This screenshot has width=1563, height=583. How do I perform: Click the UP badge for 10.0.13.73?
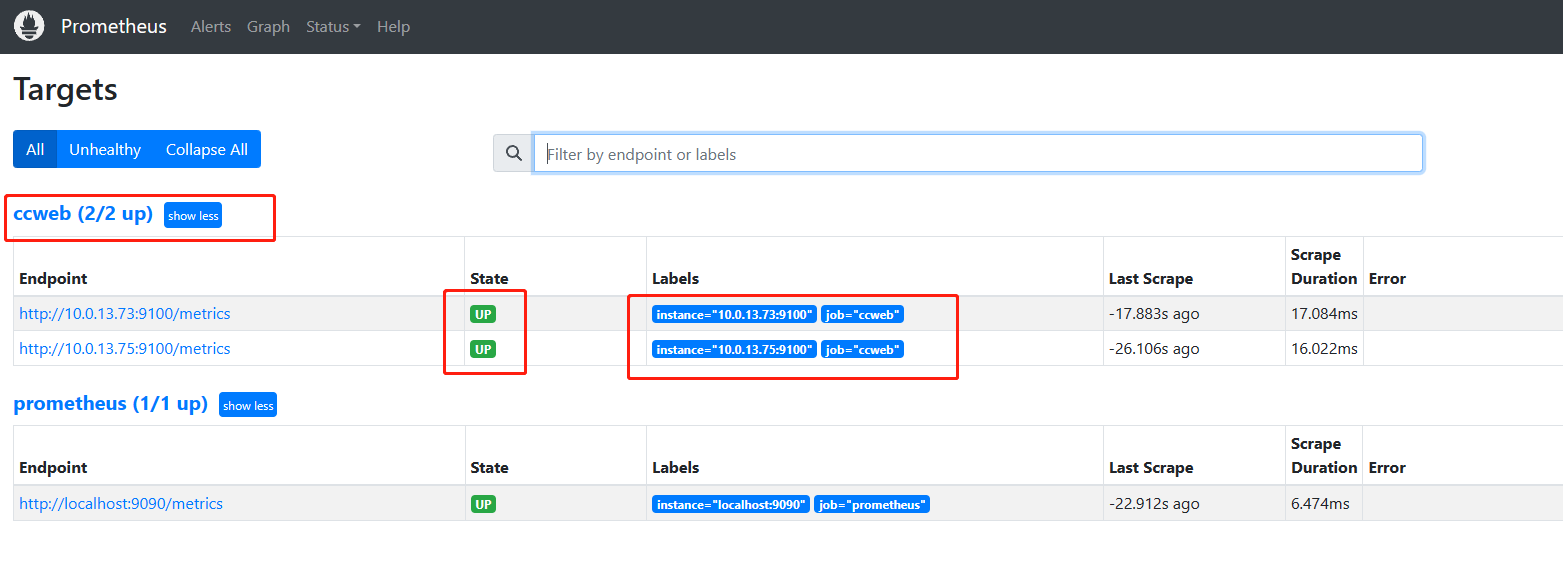click(x=483, y=314)
